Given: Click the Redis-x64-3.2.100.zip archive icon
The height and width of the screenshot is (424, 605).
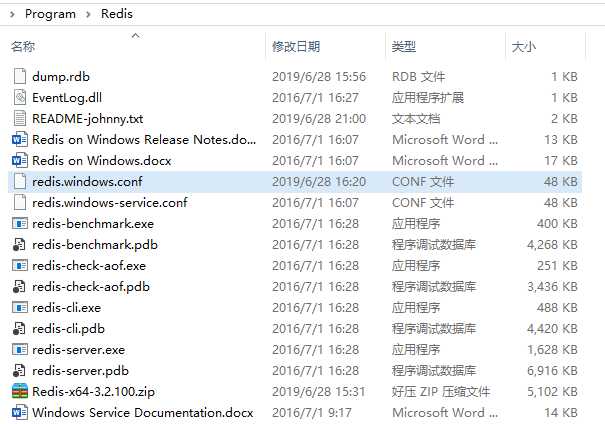Looking at the screenshot, I should (x=20, y=391).
